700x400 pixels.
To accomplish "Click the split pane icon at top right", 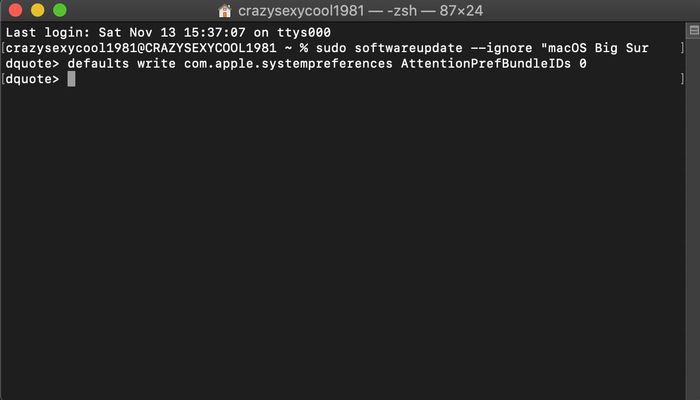I will pos(694,30).
